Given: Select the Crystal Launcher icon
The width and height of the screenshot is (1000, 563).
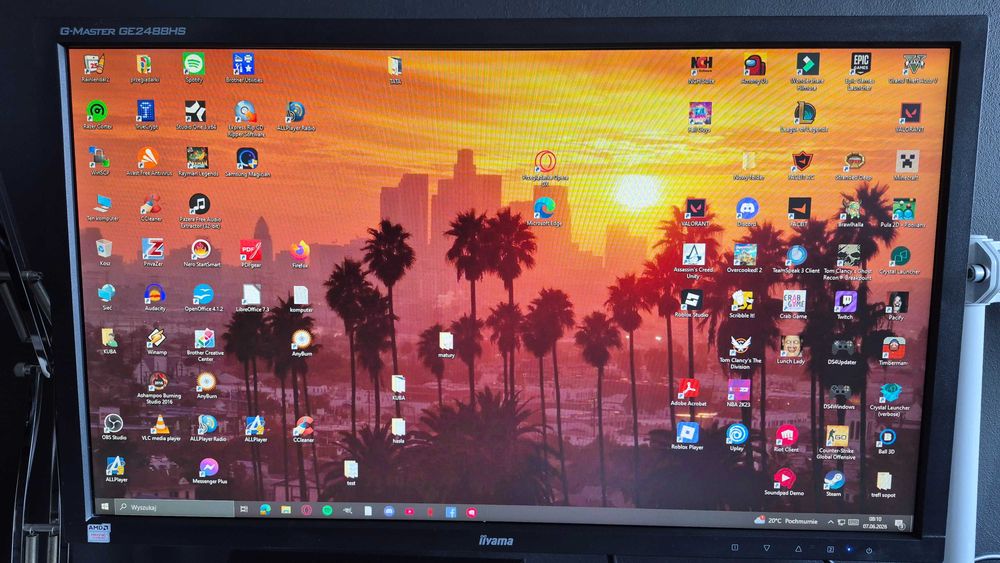Looking at the screenshot, I should click(x=899, y=260).
